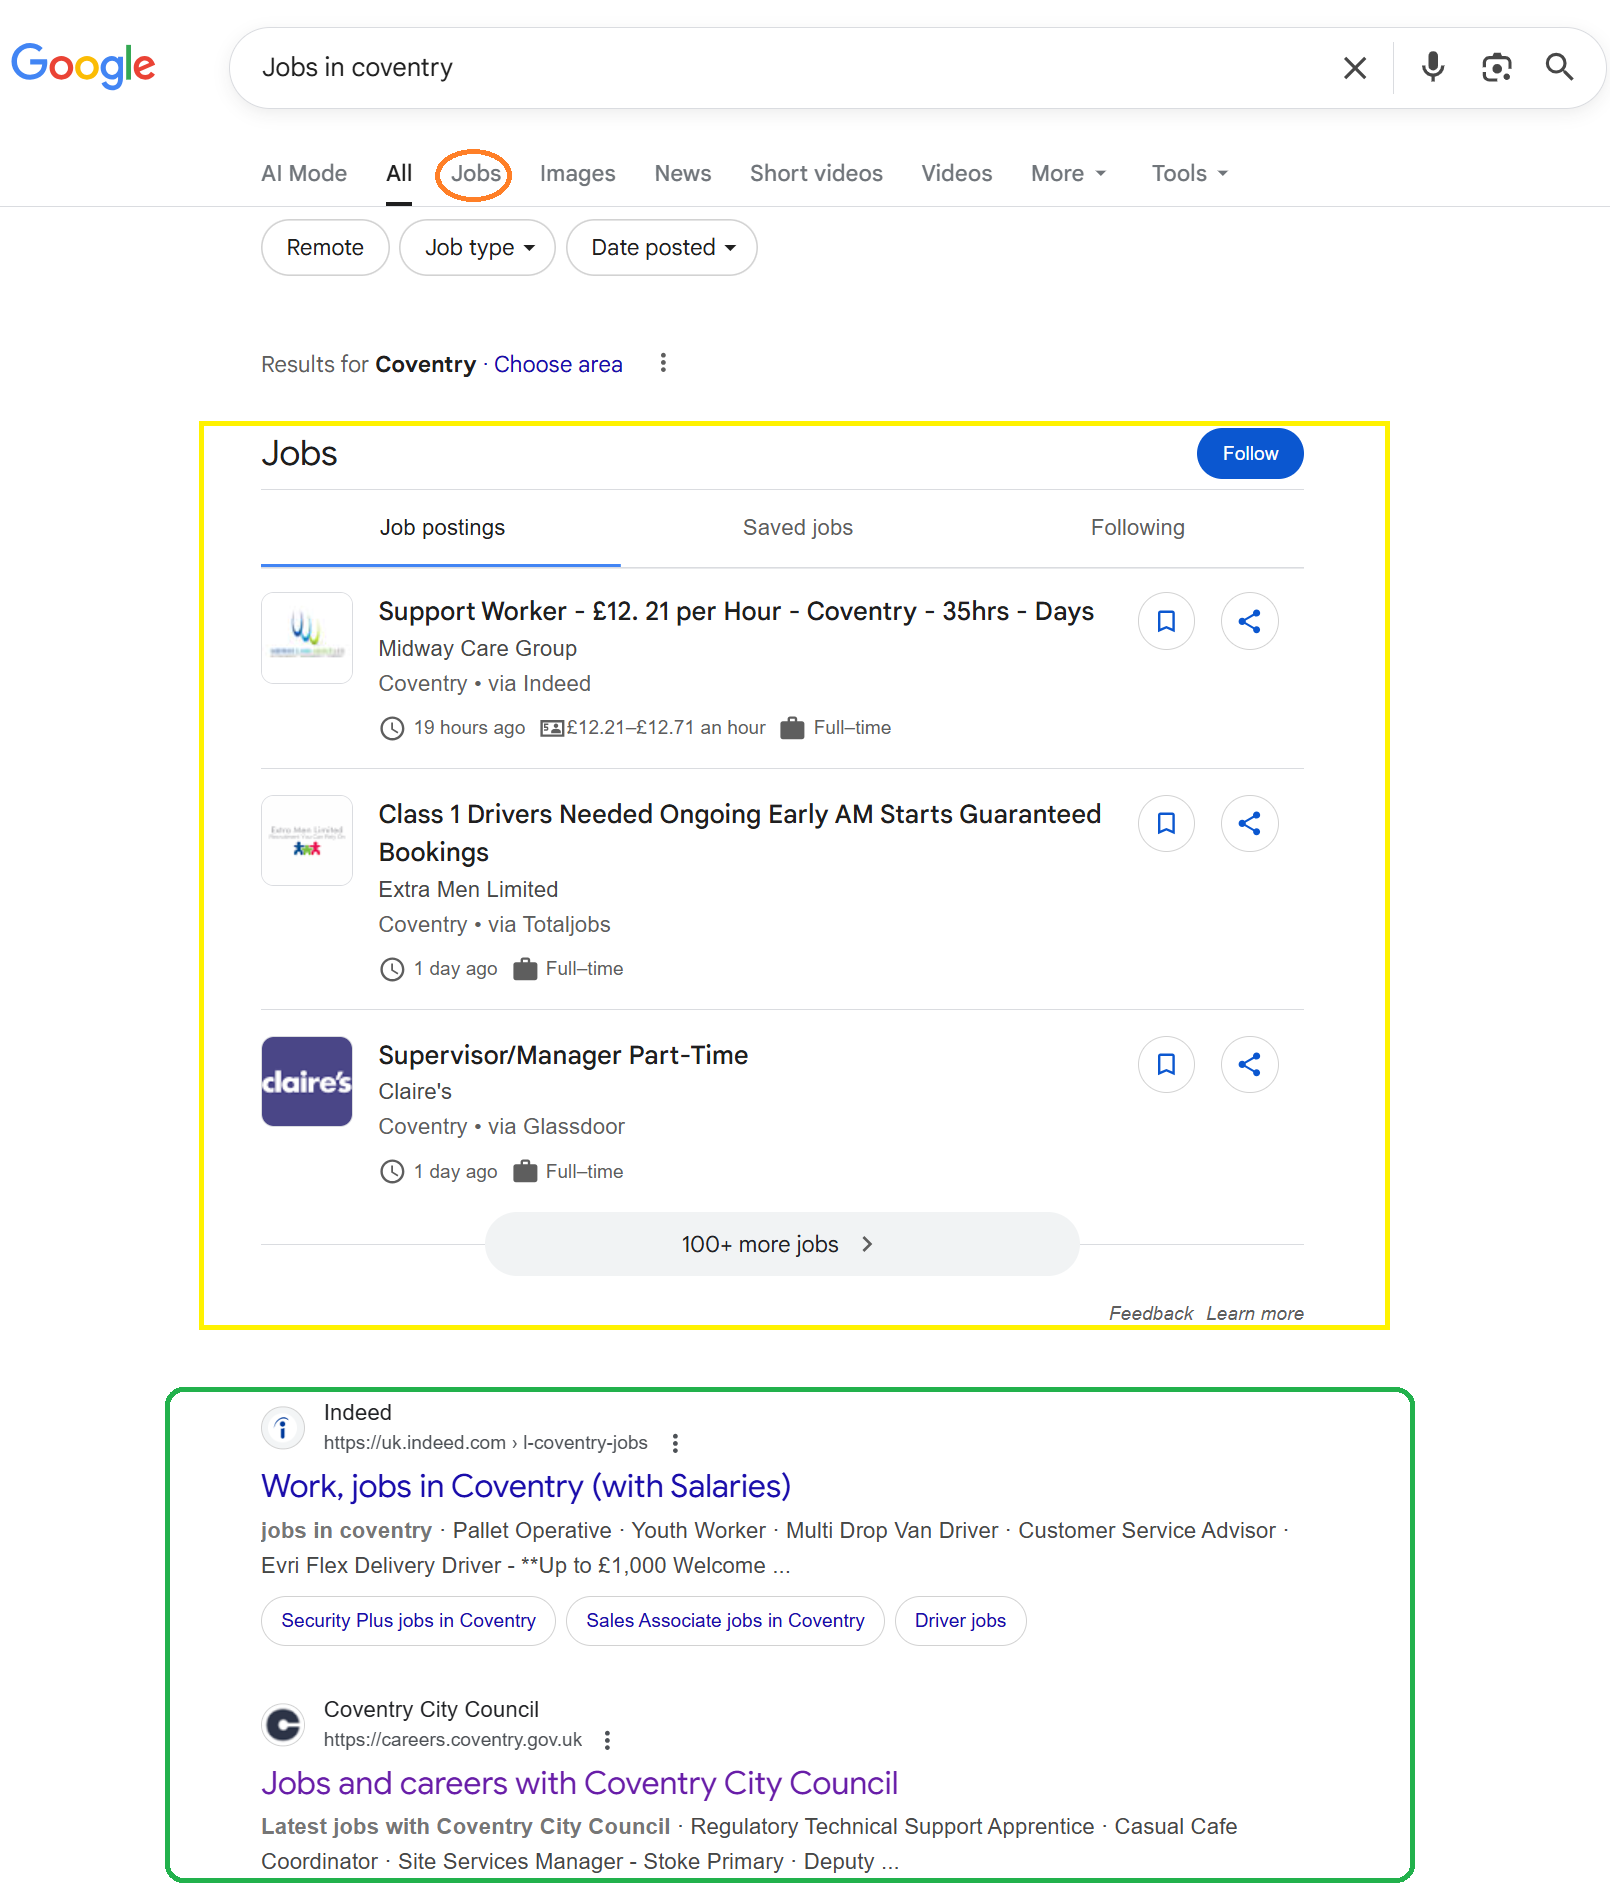This screenshot has height=1886, width=1610.
Task: Expand 100+ more jobs list
Action: click(x=782, y=1244)
